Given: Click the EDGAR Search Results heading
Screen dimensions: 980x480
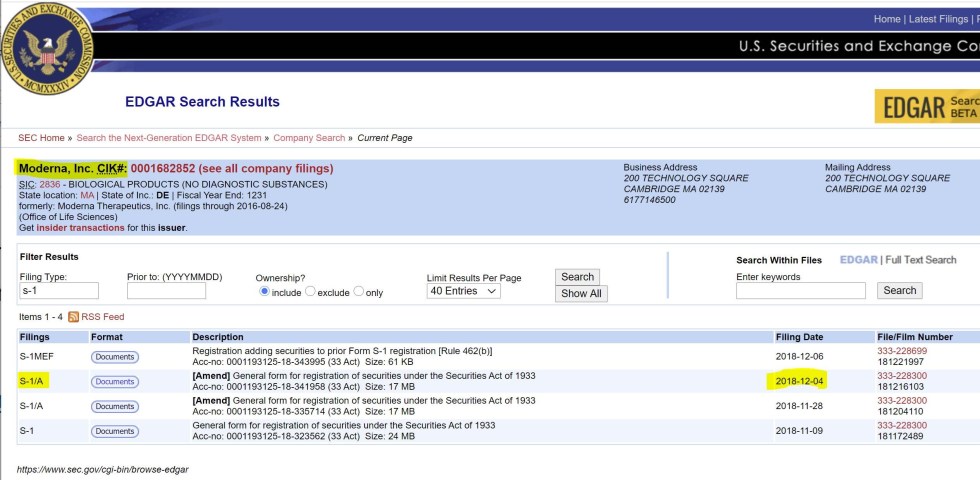Looking at the screenshot, I should click(x=202, y=102).
